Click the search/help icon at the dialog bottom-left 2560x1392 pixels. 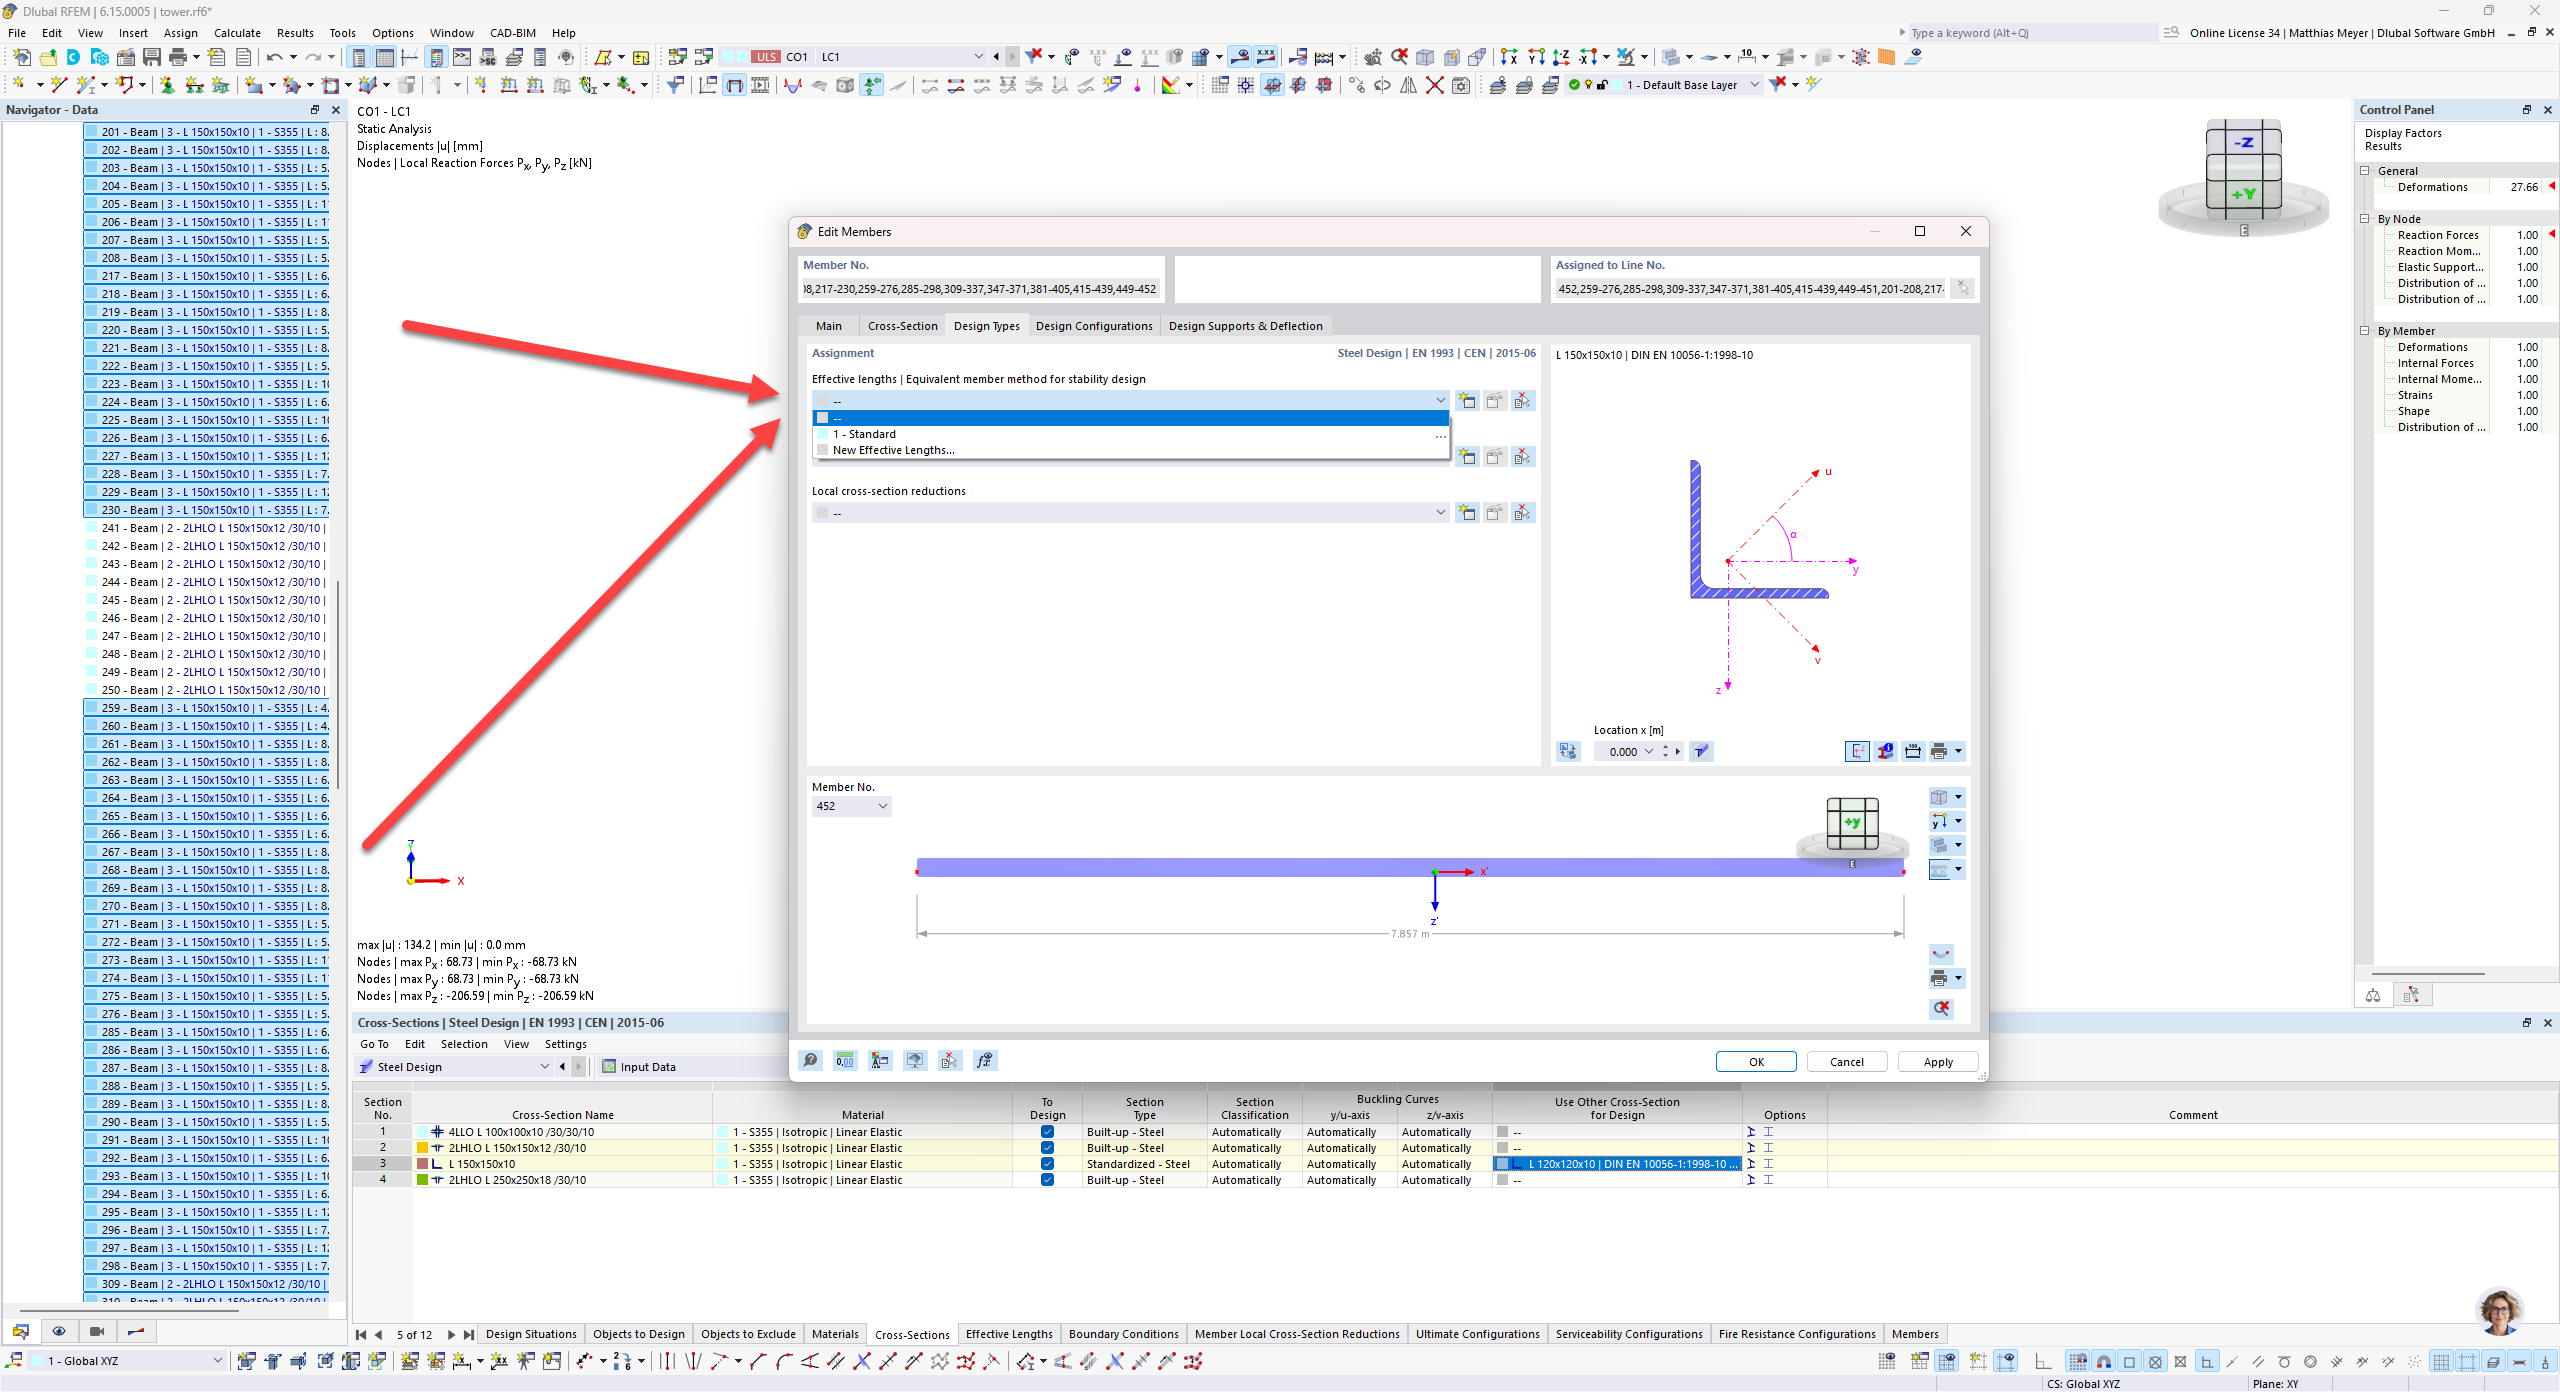pyautogui.click(x=811, y=1061)
